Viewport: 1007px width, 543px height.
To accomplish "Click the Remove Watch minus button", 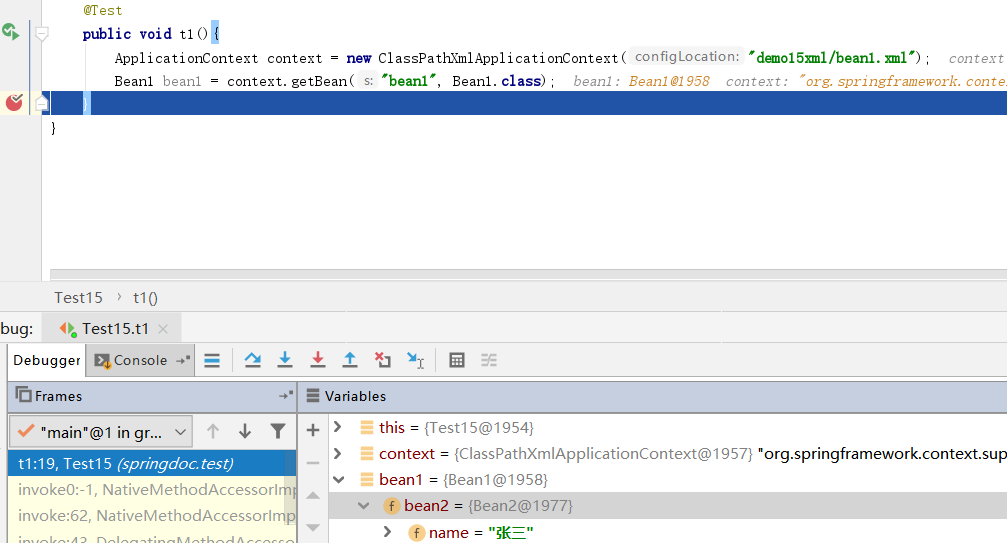I will point(313,463).
